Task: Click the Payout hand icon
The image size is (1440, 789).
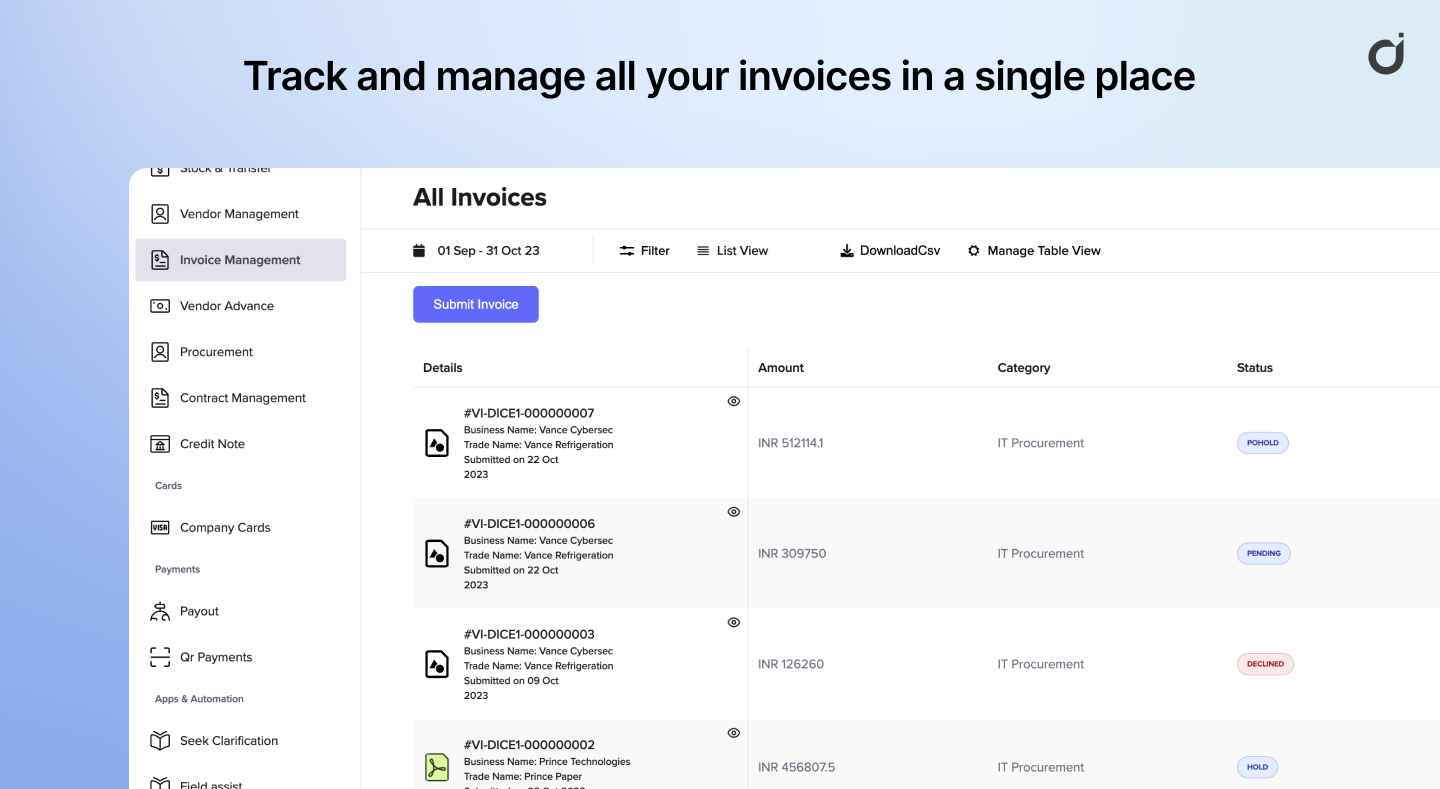Action: [160, 611]
